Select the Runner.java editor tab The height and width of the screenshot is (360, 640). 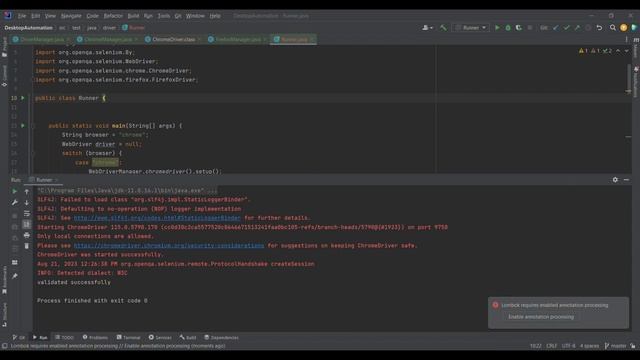294,39
